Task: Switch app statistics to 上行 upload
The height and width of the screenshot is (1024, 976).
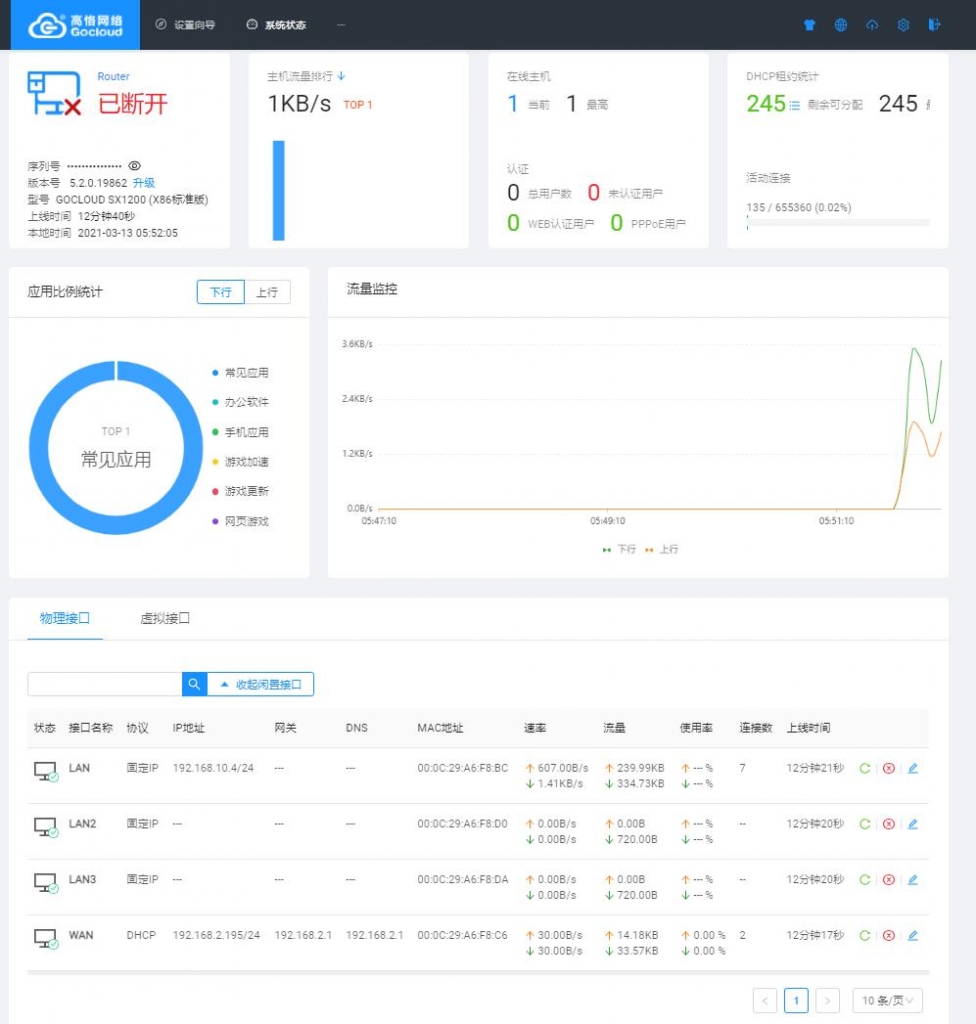Action: point(267,292)
